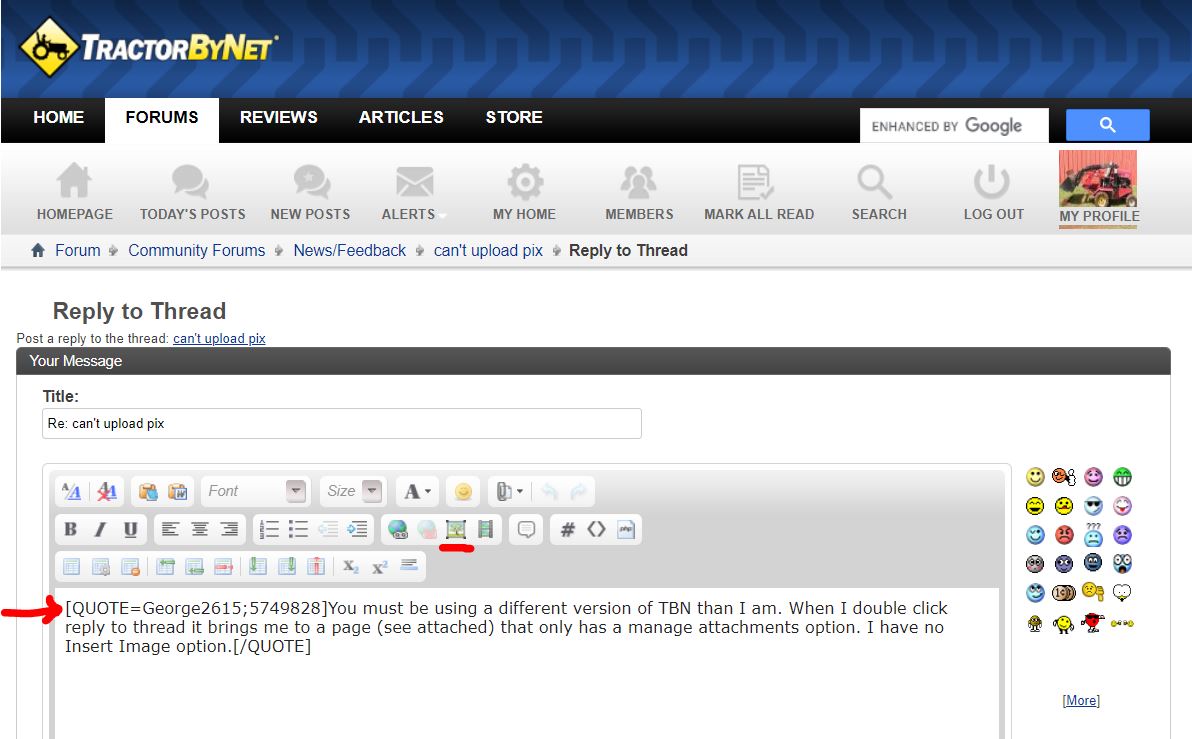Align text left
Image resolution: width=1192 pixels, height=739 pixels.
click(x=170, y=529)
